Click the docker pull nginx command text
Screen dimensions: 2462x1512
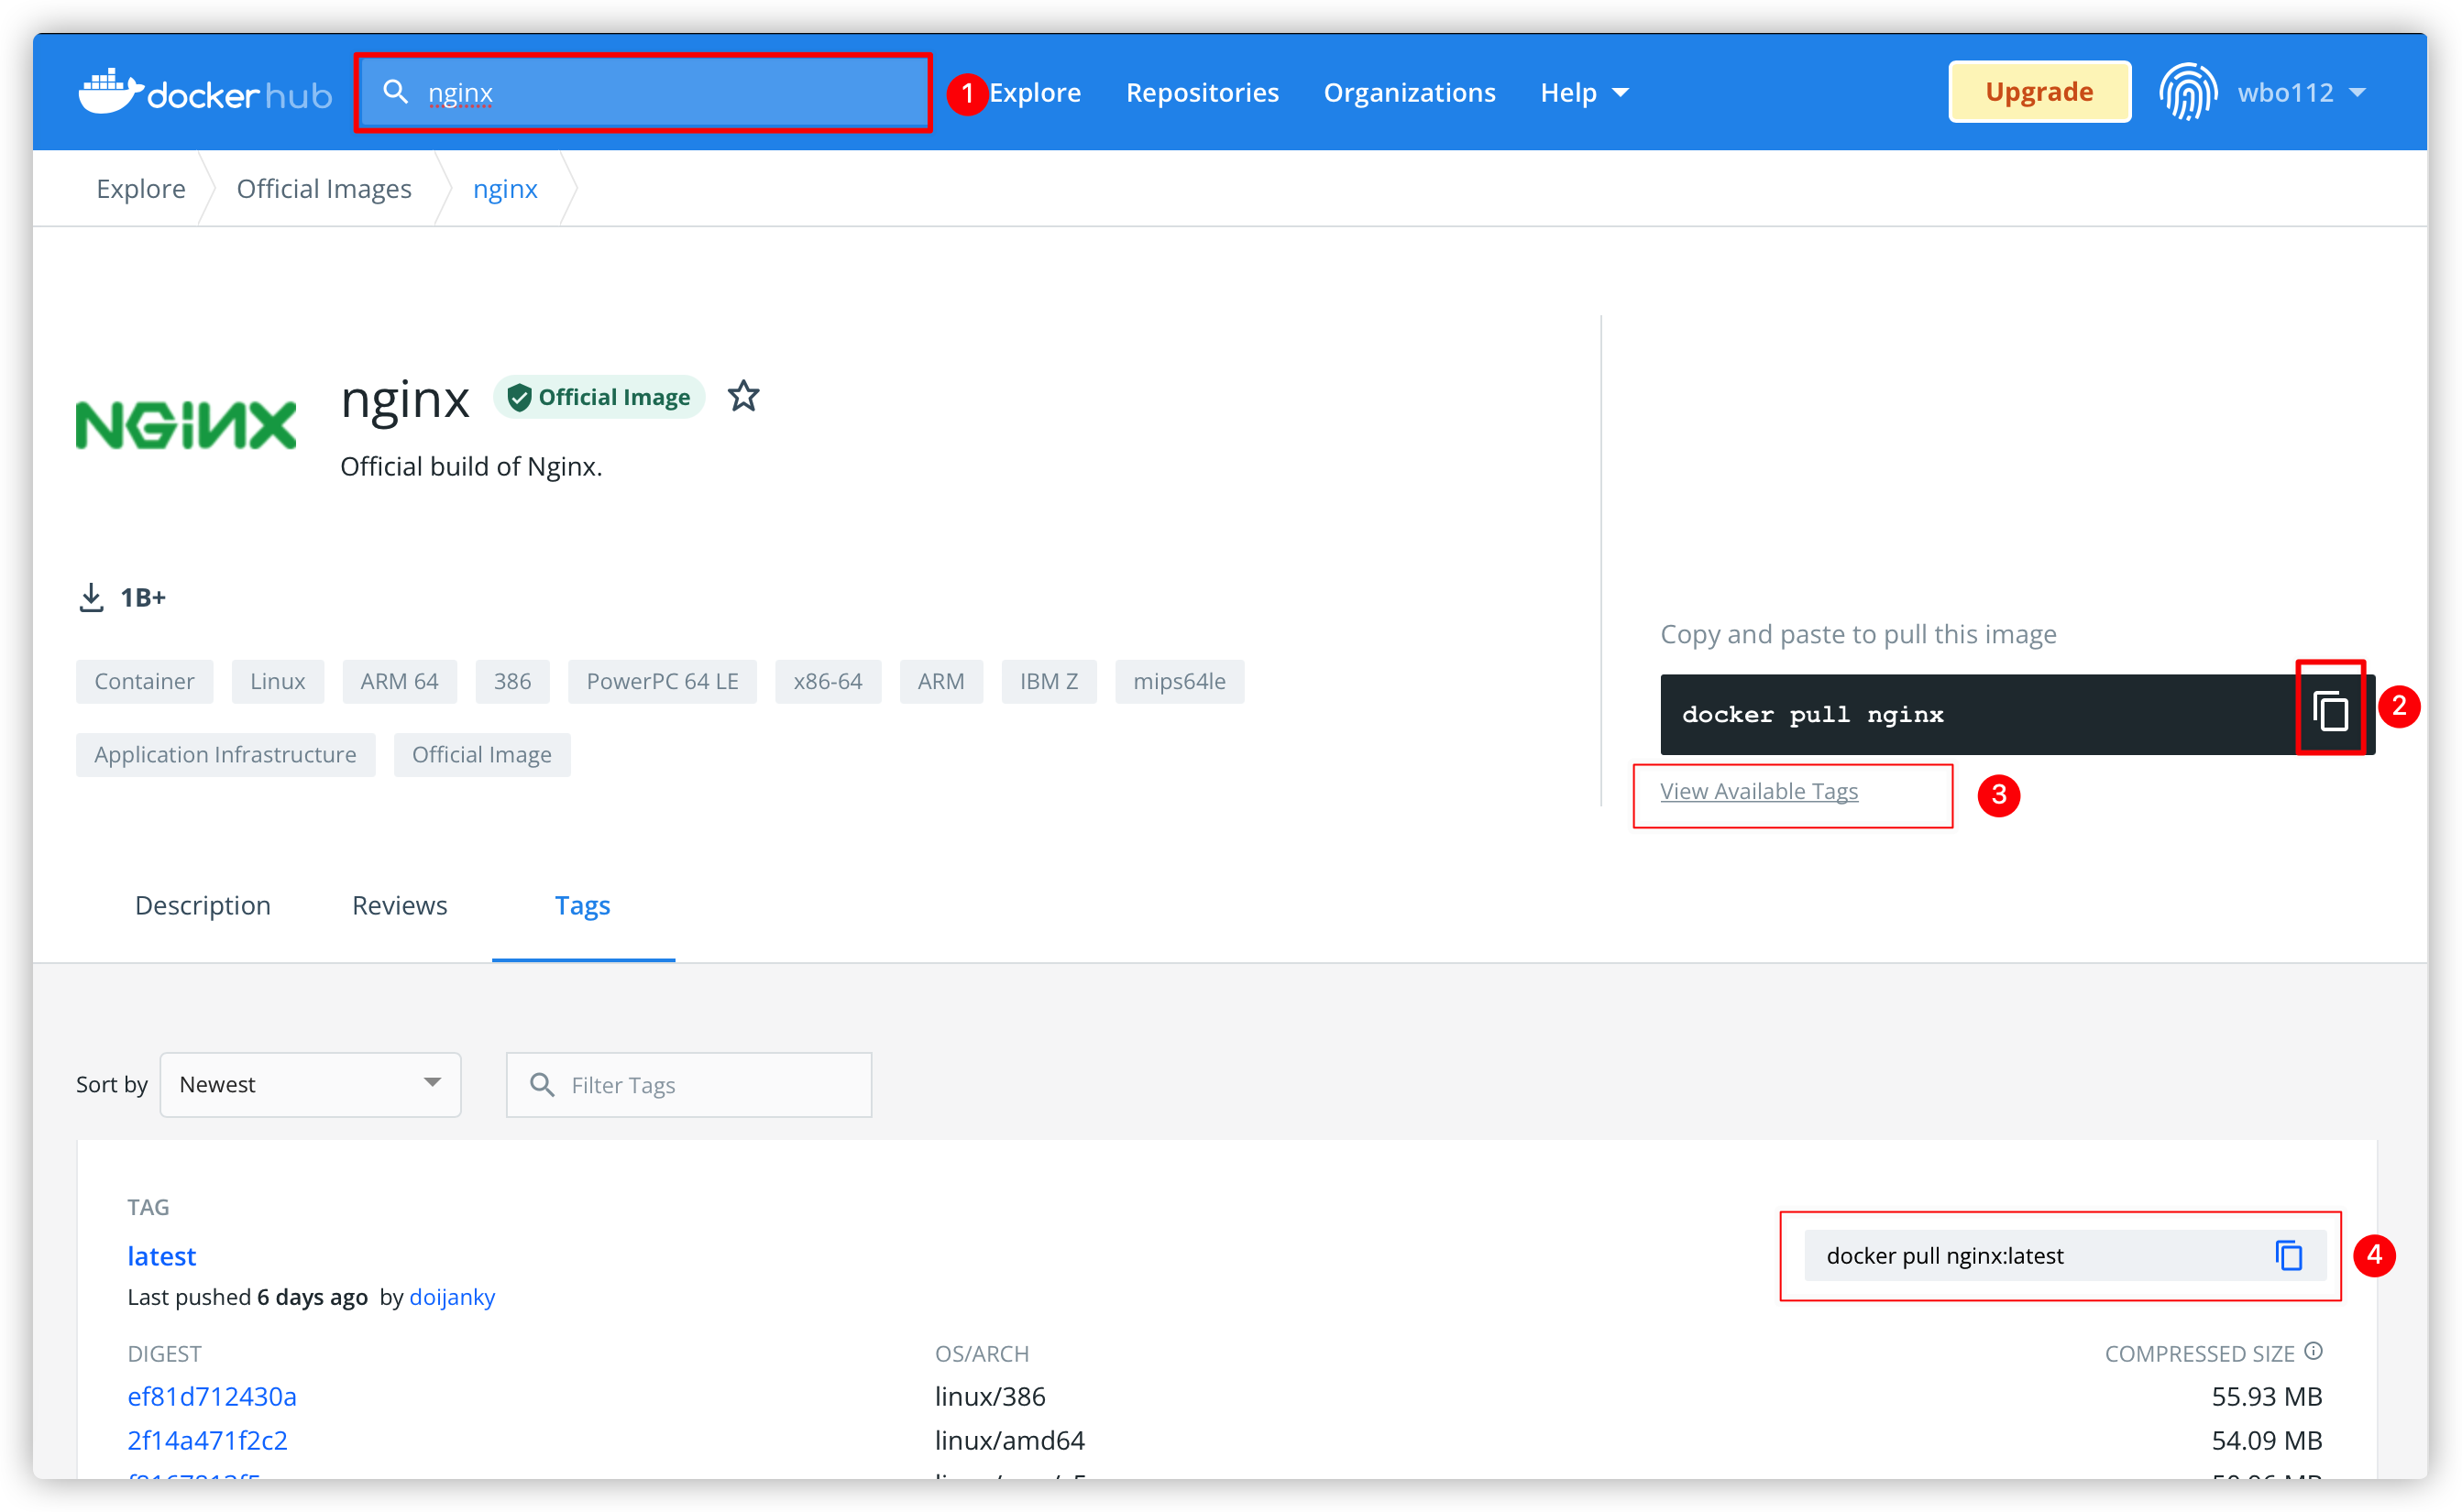[x=1812, y=714]
